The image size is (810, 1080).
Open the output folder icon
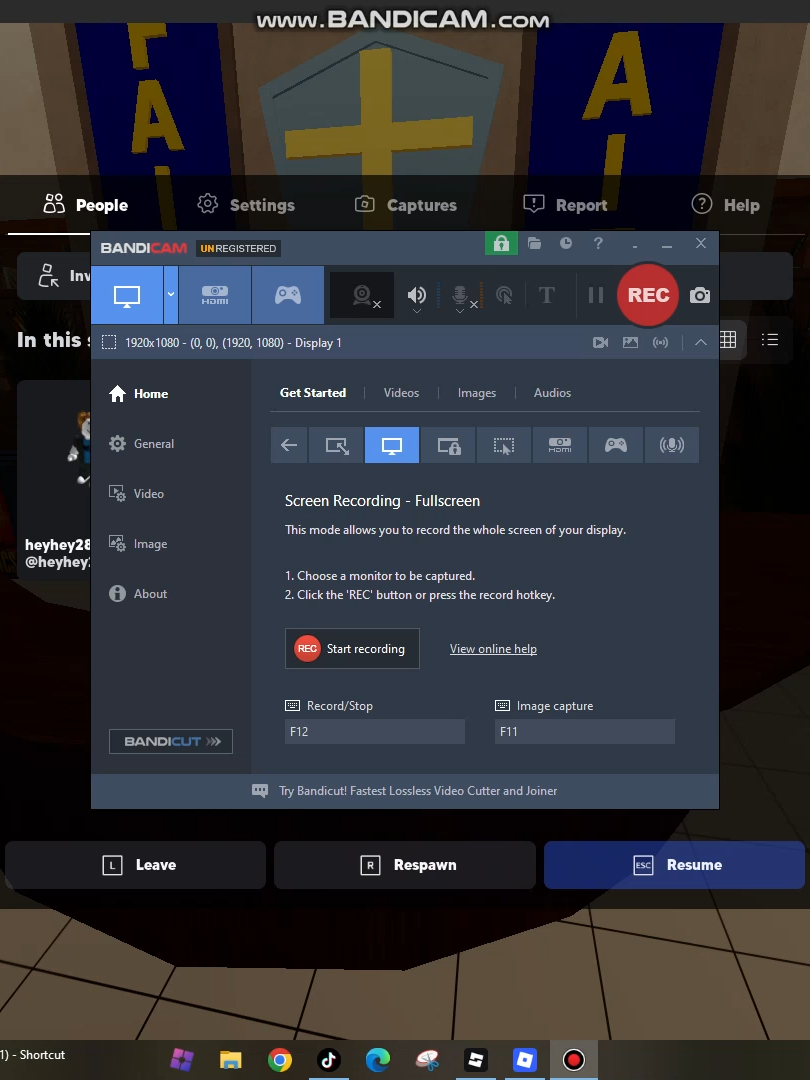pos(534,243)
